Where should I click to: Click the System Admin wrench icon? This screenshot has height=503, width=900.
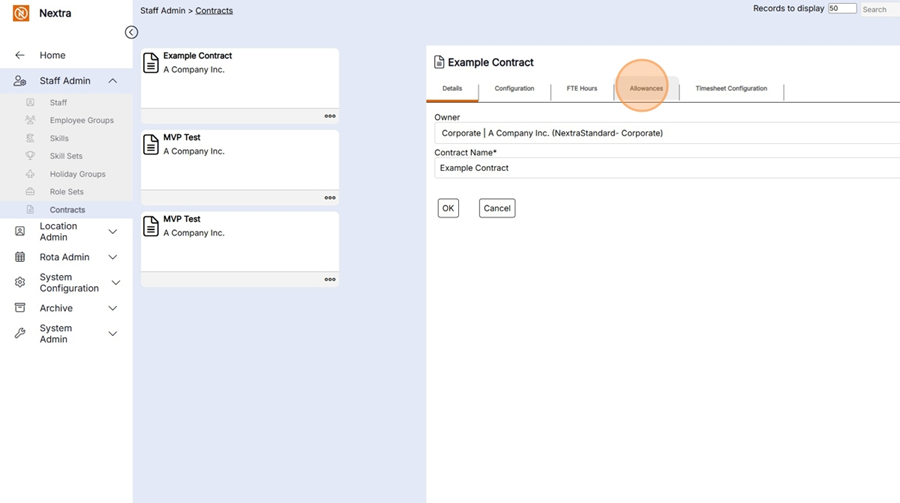coord(20,334)
